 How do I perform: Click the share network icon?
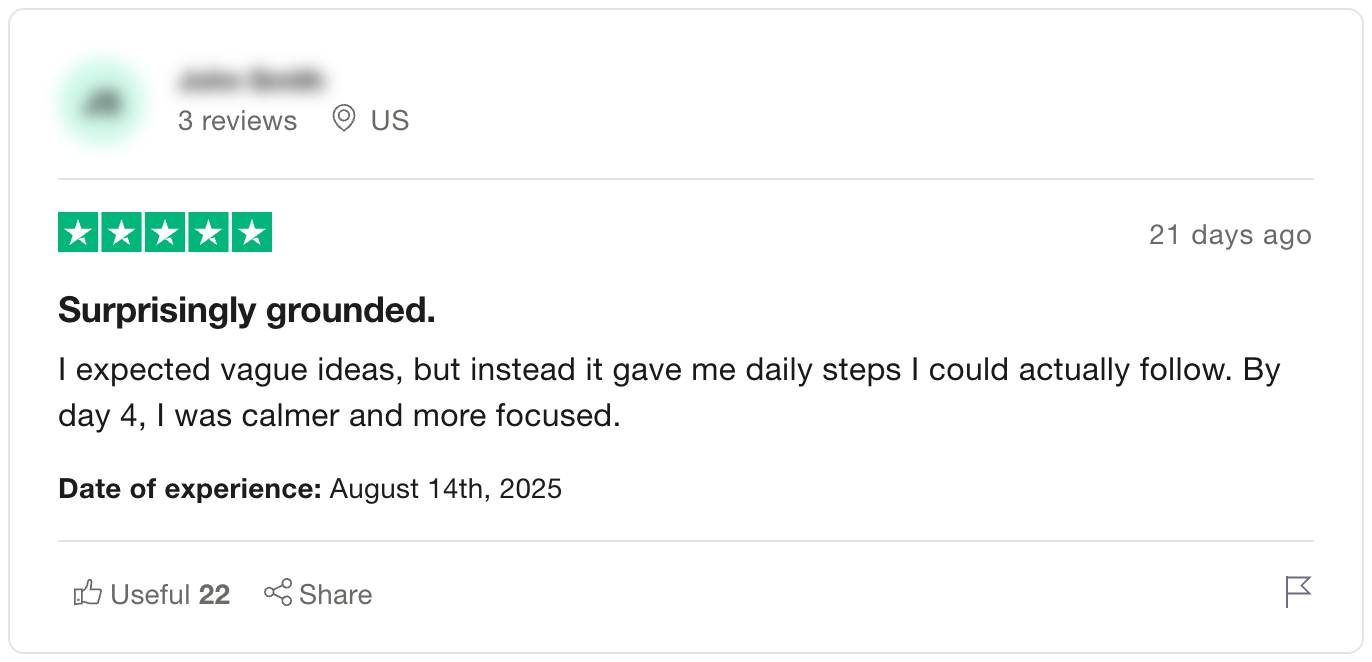click(x=278, y=593)
